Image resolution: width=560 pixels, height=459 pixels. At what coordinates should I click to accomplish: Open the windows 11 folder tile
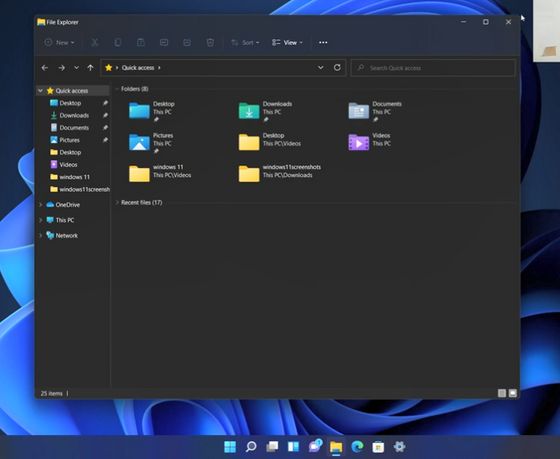(x=160, y=173)
